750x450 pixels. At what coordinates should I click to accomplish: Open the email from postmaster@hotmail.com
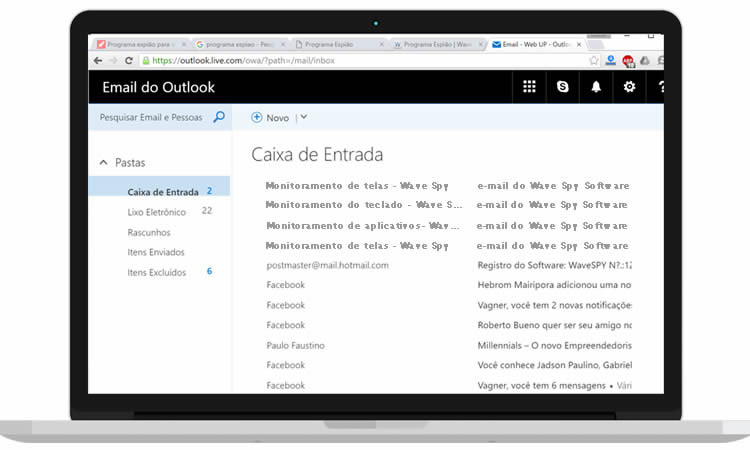[327, 265]
